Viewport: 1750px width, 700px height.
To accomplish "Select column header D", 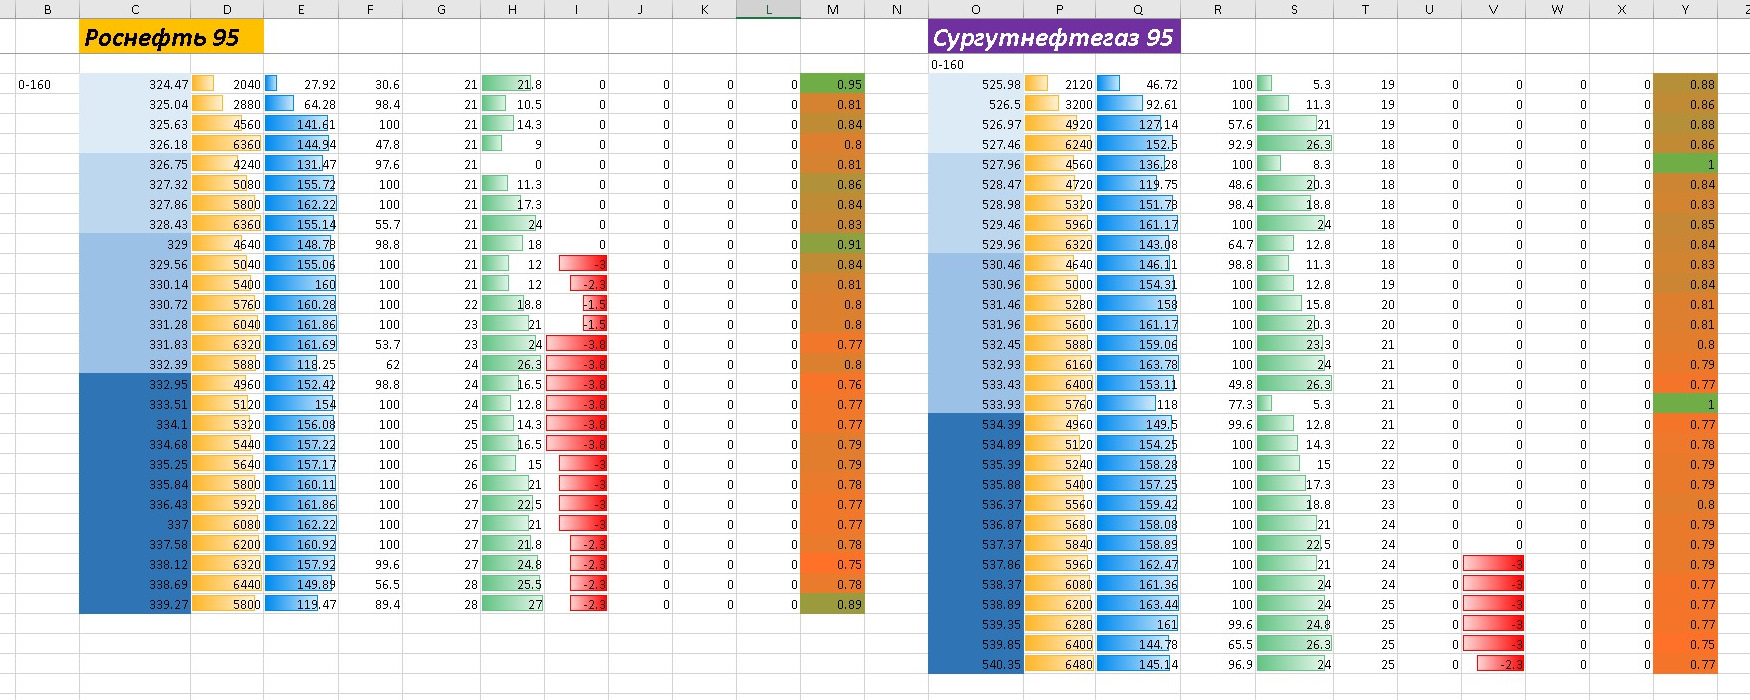I will coord(227,9).
